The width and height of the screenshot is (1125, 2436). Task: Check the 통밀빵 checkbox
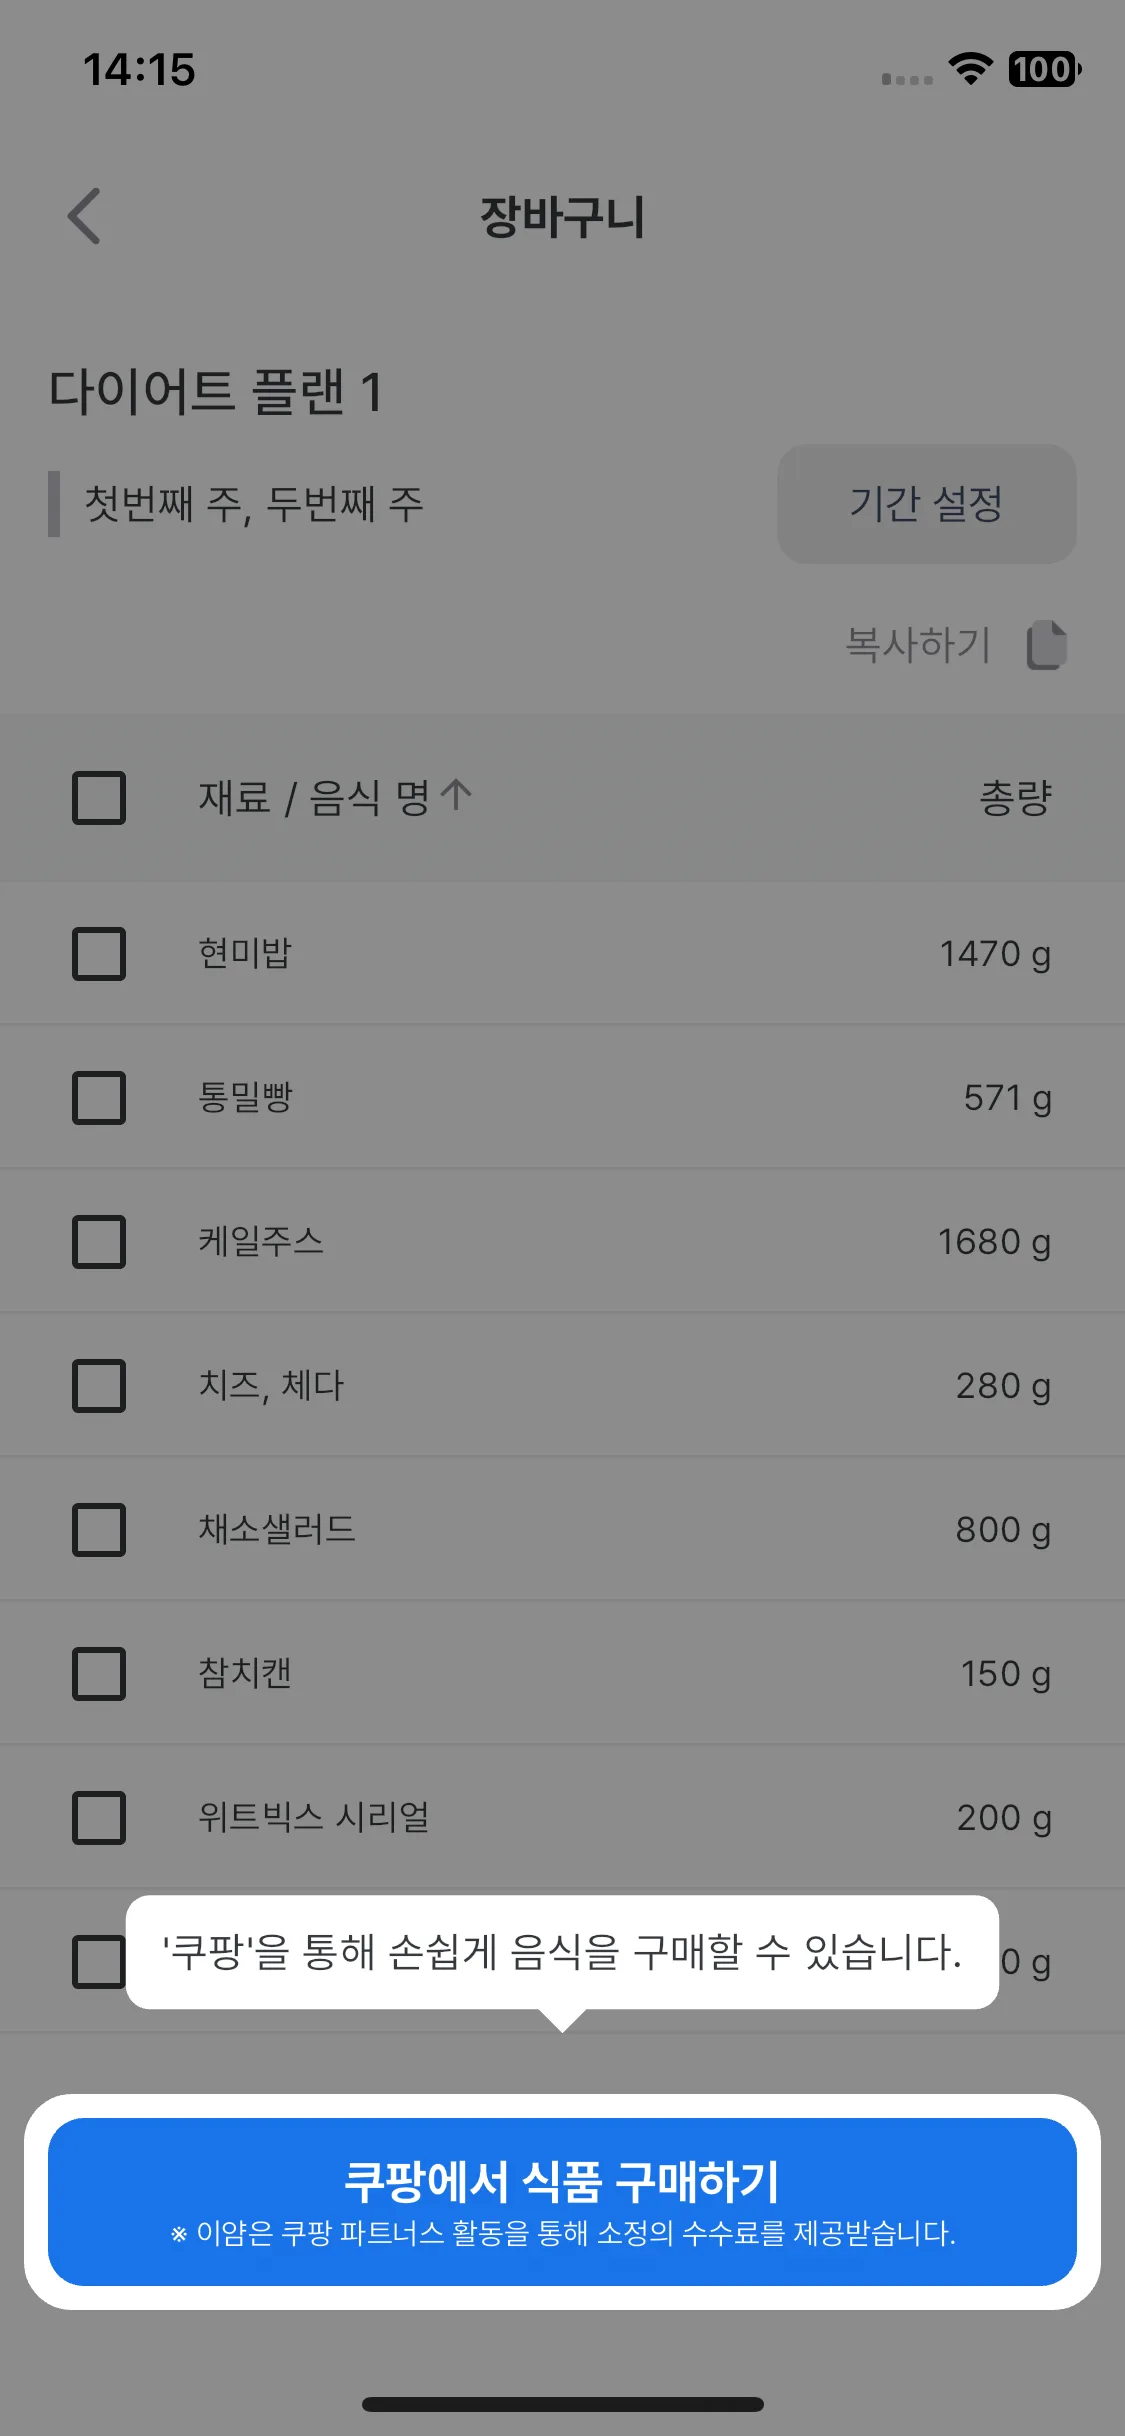[99, 1098]
